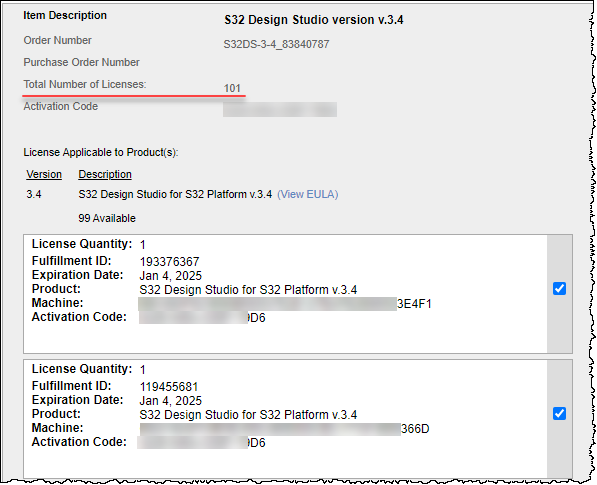The height and width of the screenshot is (485, 597).
Task: Click the Version column header
Action: click(44, 174)
